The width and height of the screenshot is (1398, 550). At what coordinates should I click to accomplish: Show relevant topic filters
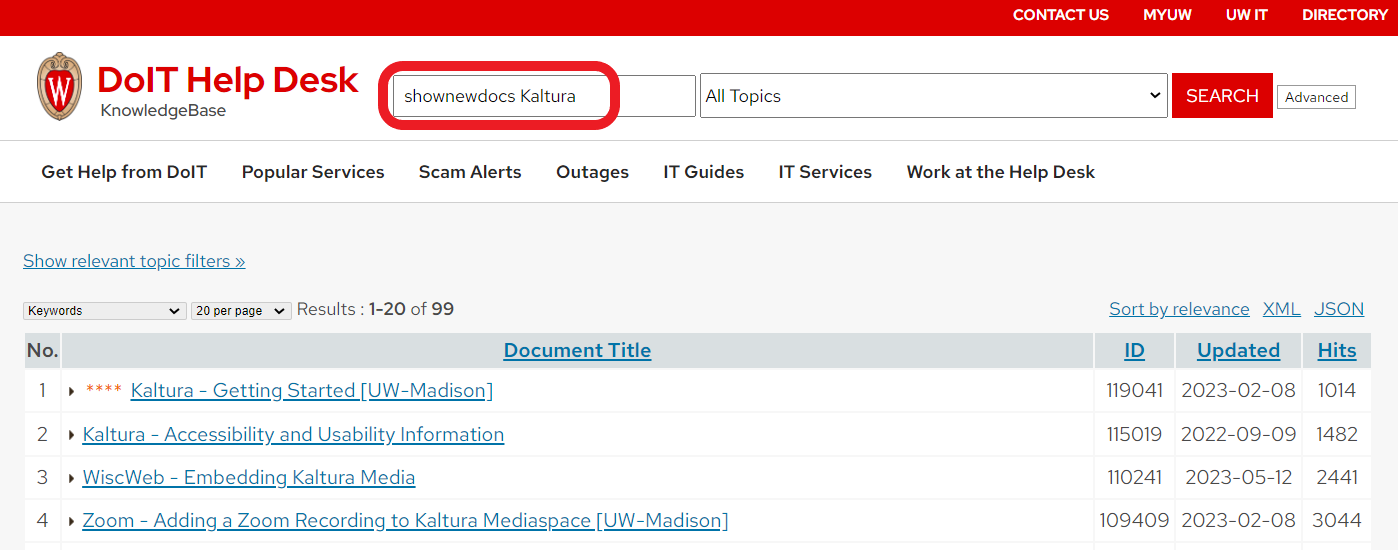point(134,261)
